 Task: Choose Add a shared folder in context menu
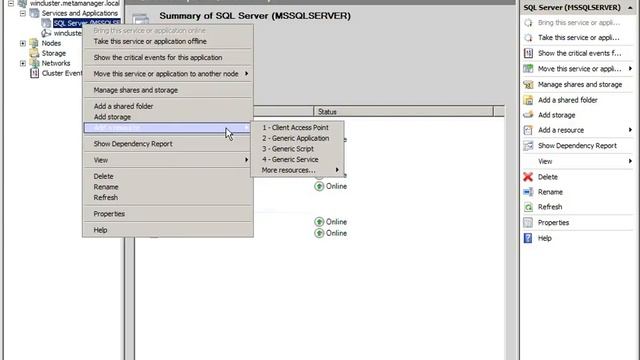(167, 106)
